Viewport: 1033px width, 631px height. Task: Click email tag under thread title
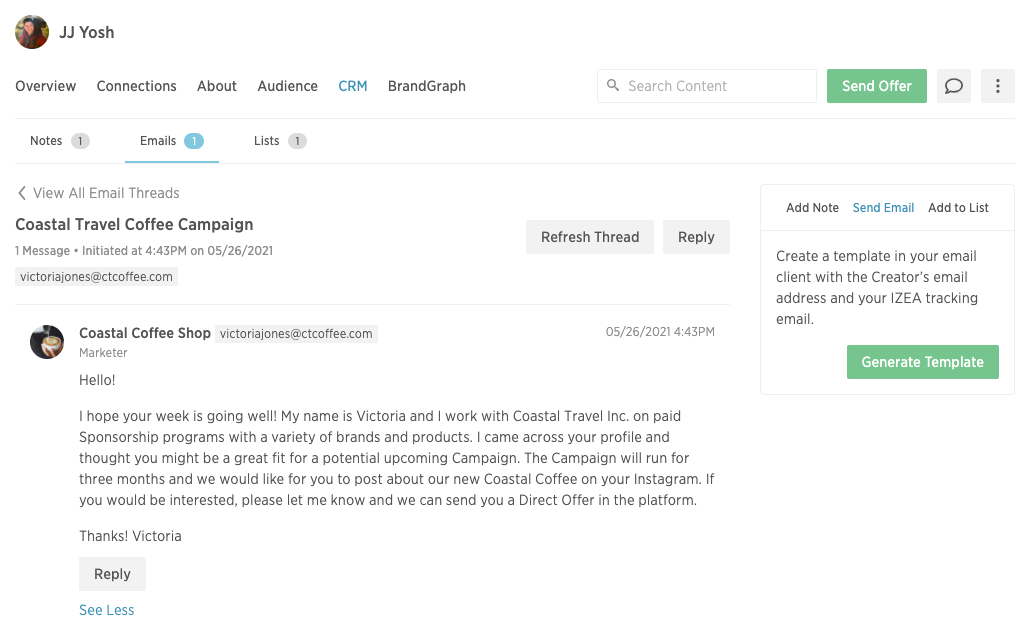coord(96,277)
